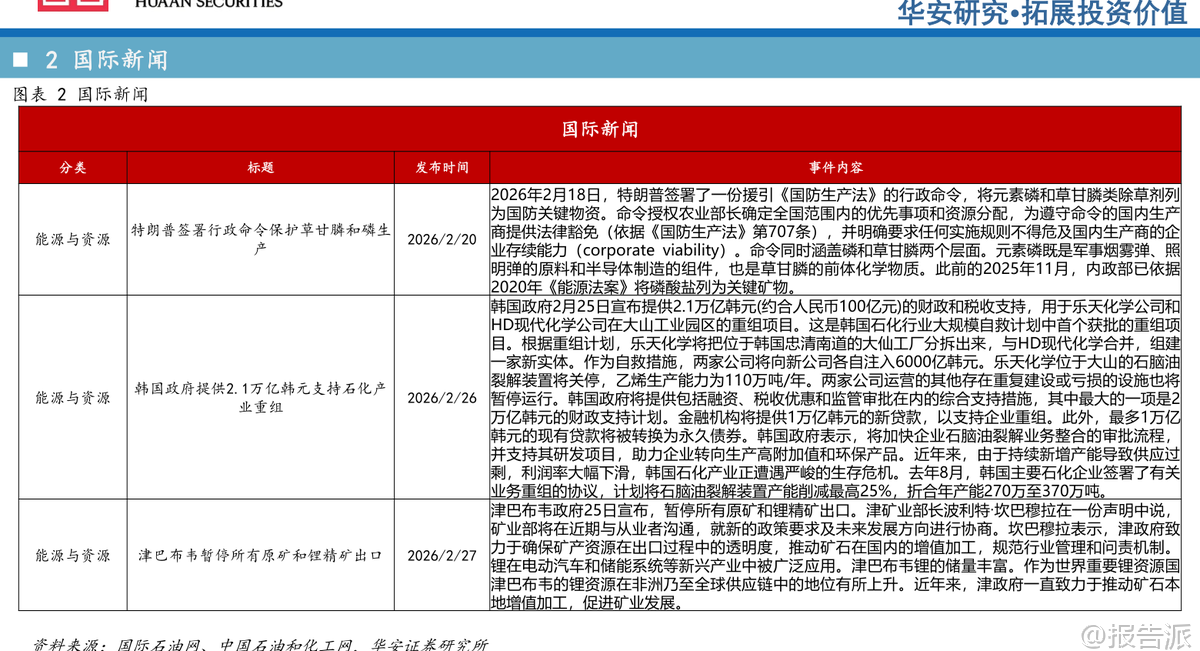Click the 发布时间 column header
Screen dimensions: 1200x651
click(x=442, y=168)
